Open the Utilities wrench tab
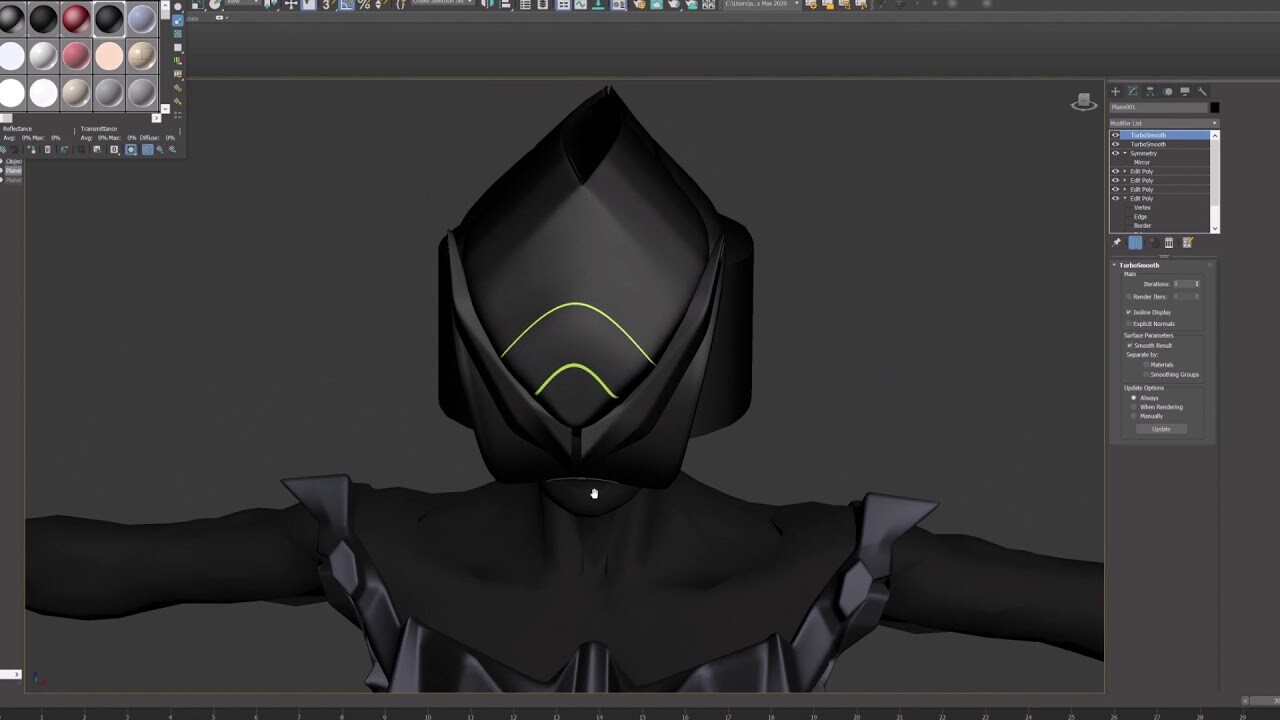The image size is (1280, 720). point(1202,91)
